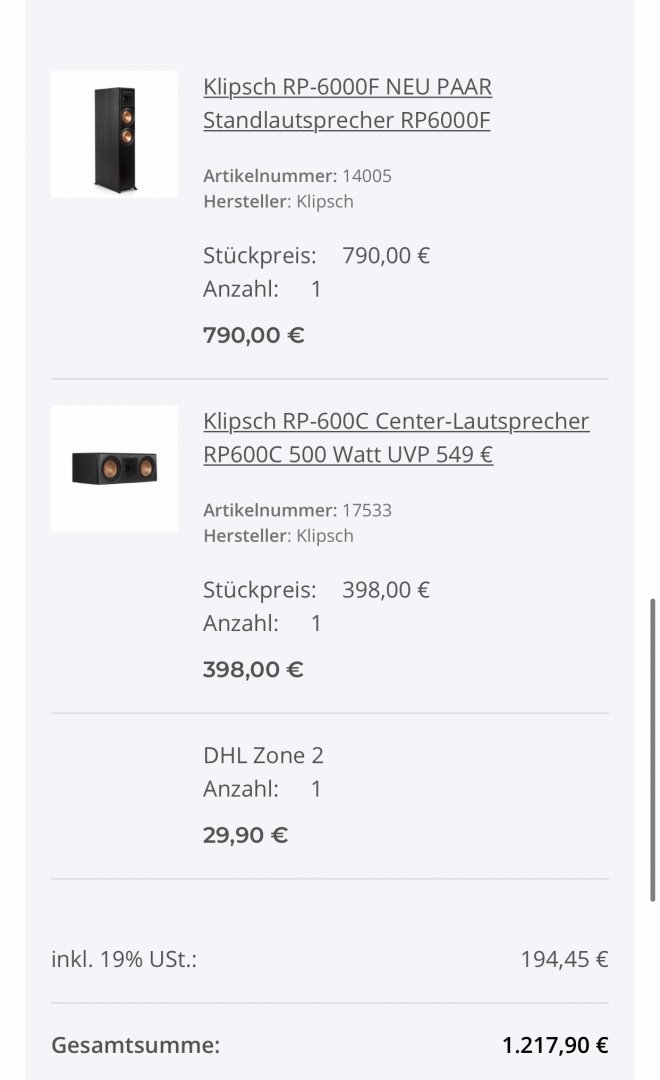
Task: Click the RP-600C center speaker thumbnail
Action: point(114,468)
